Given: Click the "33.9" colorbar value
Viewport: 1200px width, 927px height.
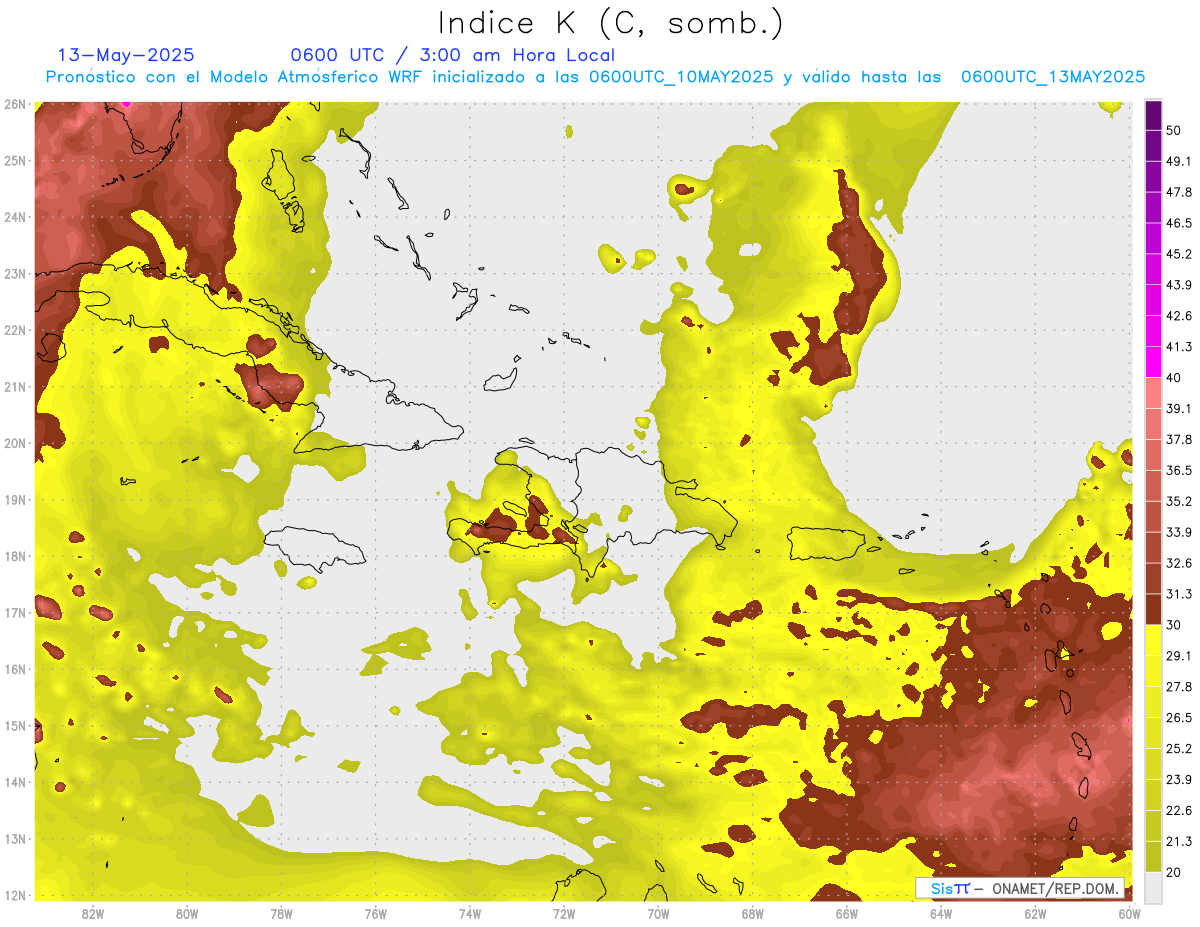Looking at the screenshot, I should tap(1179, 532).
